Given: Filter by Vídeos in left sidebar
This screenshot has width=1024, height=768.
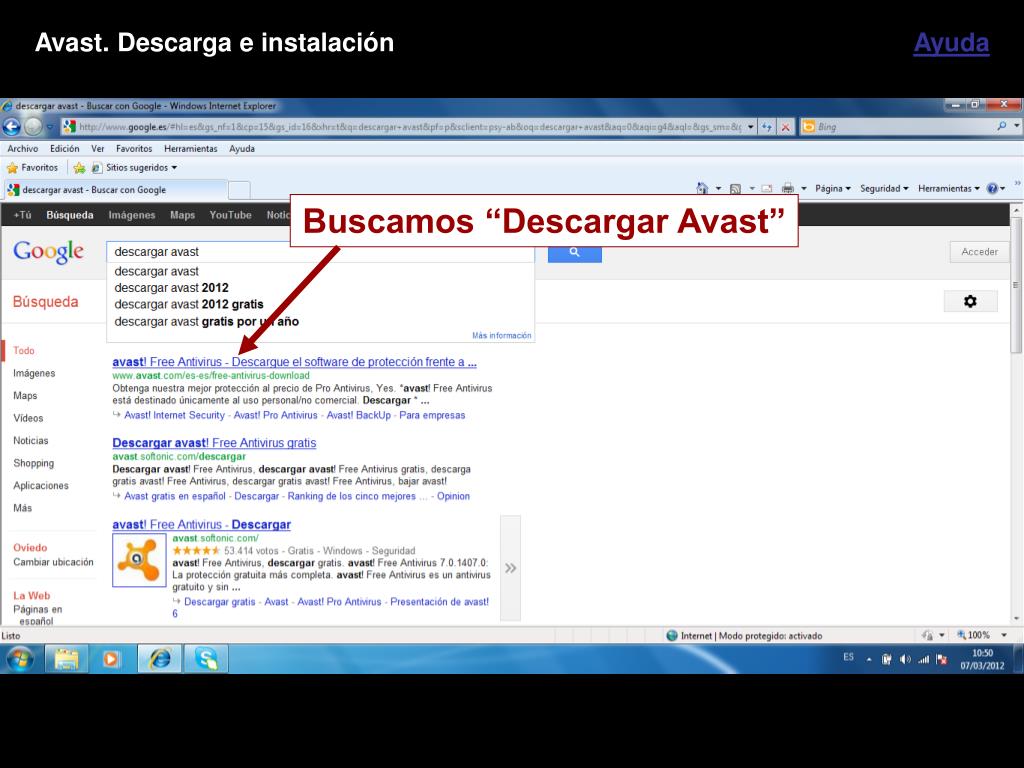Looking at the screenshot, I should (28, 418).
